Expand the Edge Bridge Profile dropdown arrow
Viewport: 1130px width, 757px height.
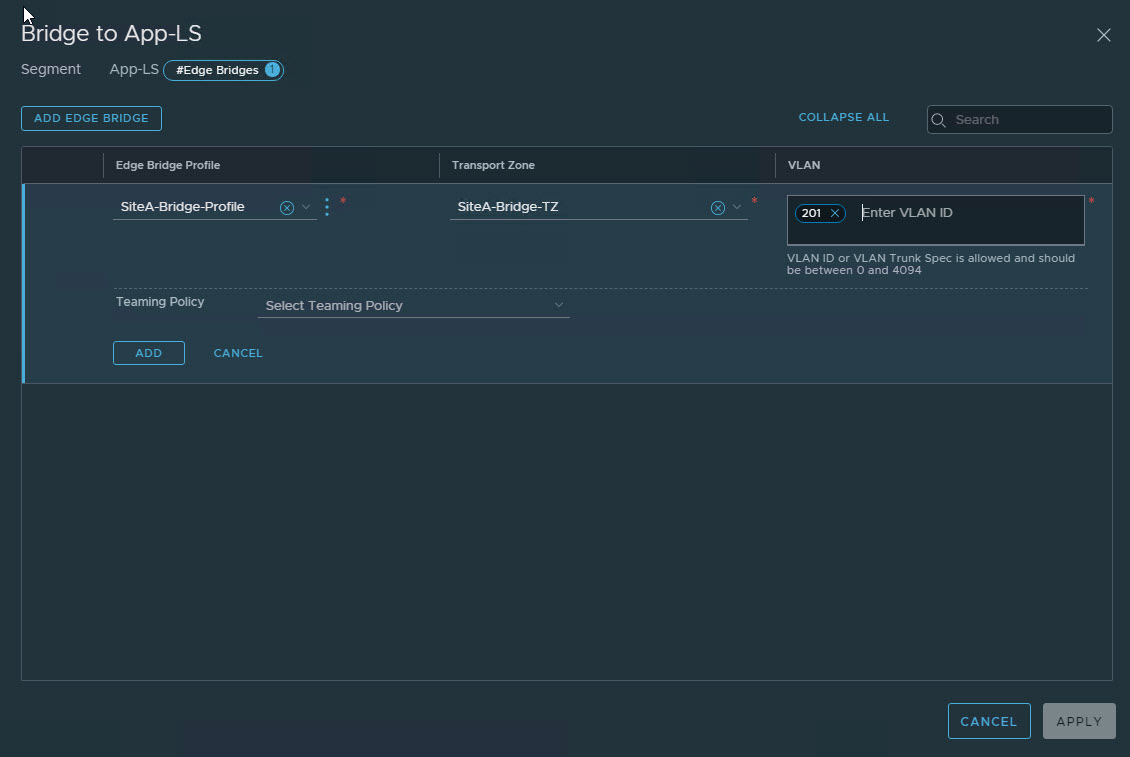click(306, 207)
